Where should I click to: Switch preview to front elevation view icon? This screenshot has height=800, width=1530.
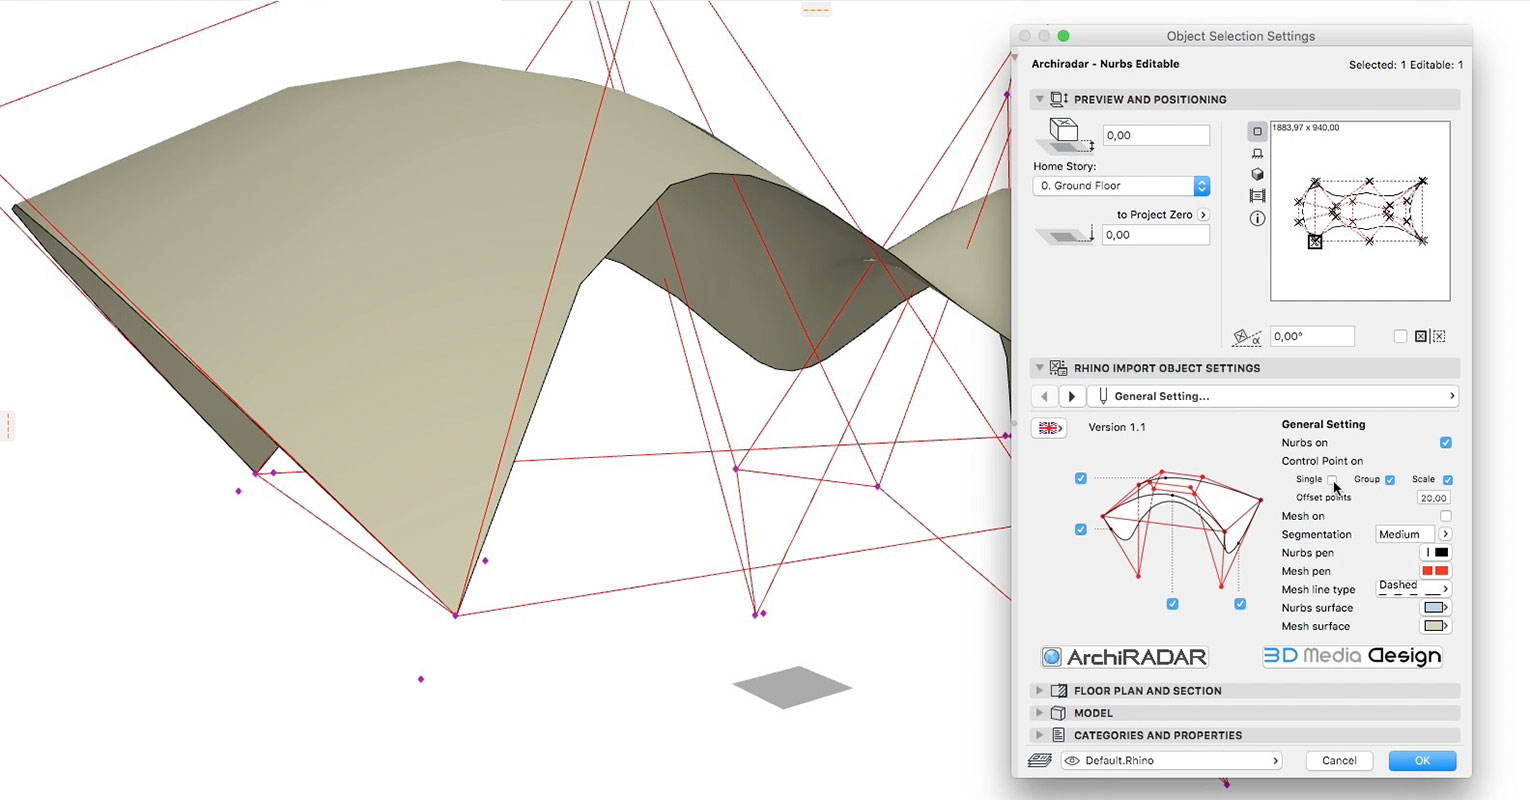[1258, 153]
